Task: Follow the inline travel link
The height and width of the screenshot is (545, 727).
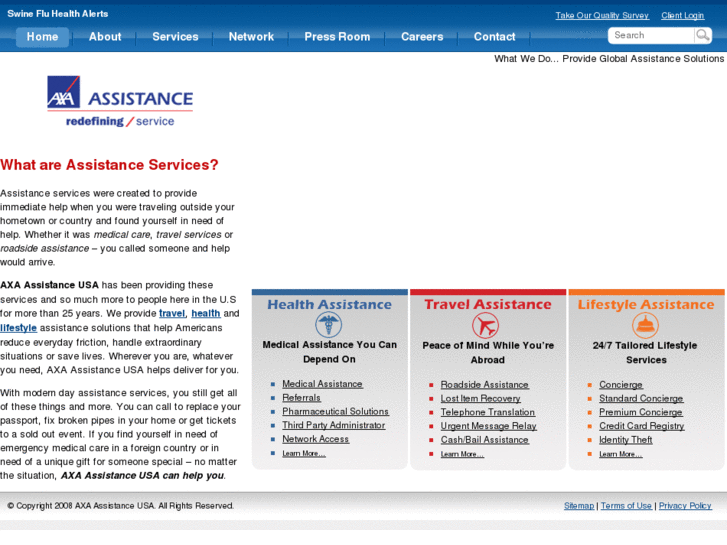Action: [172, 314]
